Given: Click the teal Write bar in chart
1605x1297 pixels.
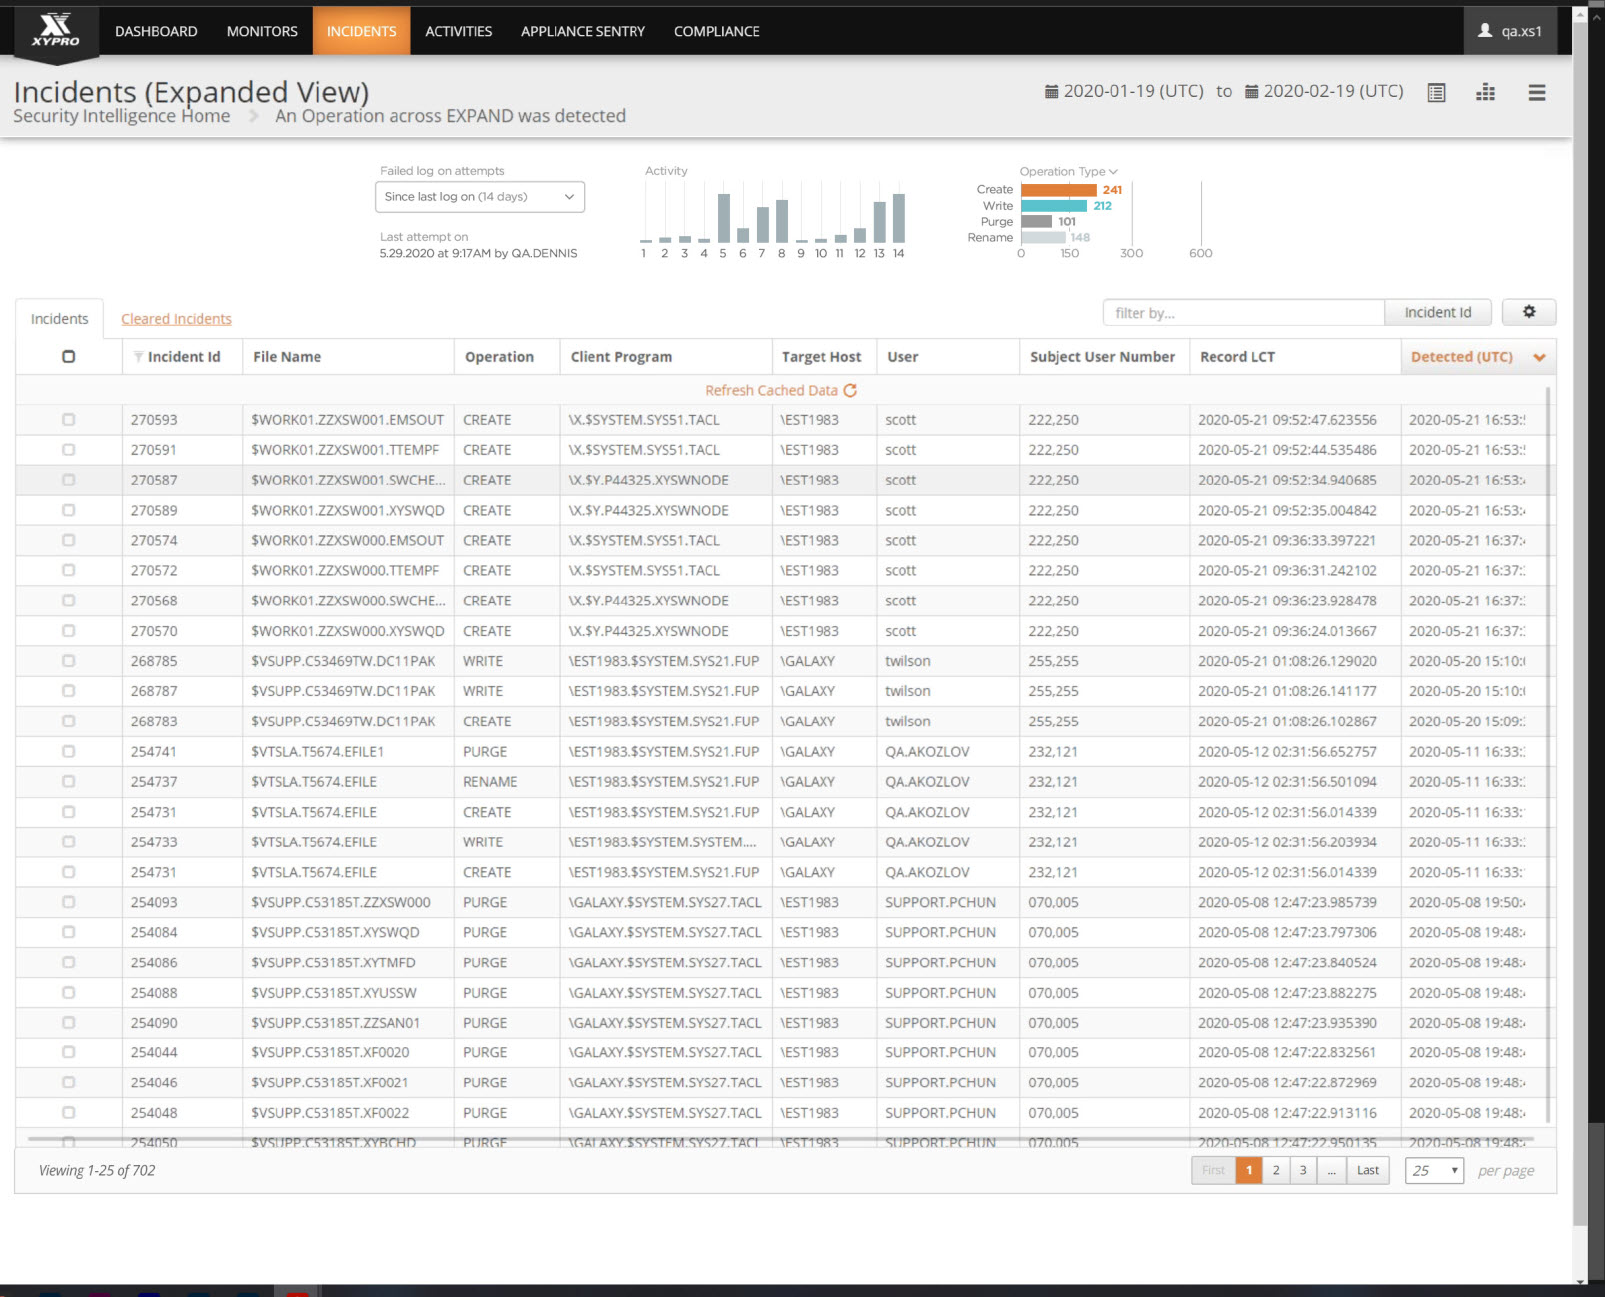Looking at the screenshot, I should point(1054,205).
